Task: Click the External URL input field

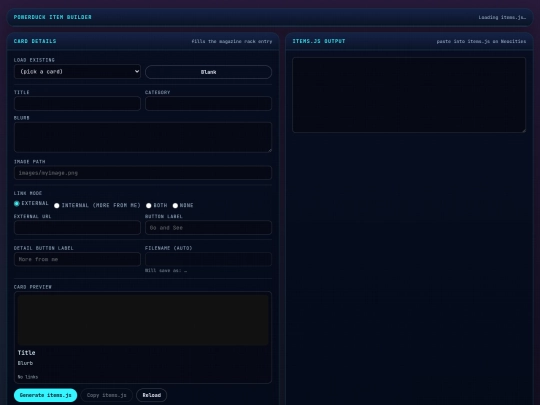Action: click(77, 228)
